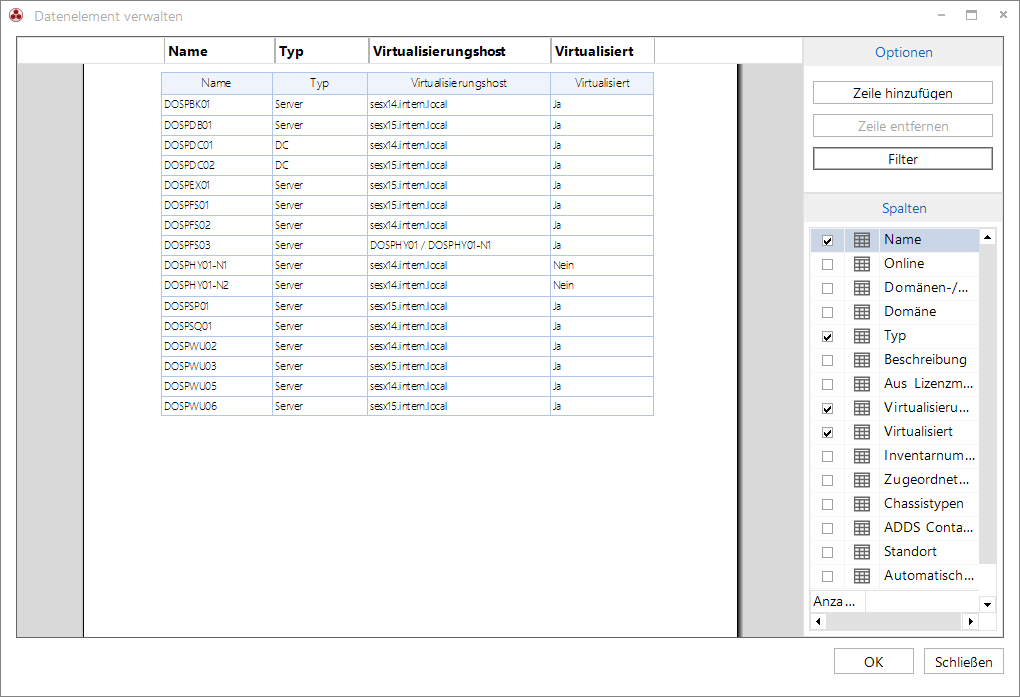The height and width of the screenshot is (697, 1020).
Task: Click the table icon beside Virtualisiert entry
Action: (x=861, y=432)
